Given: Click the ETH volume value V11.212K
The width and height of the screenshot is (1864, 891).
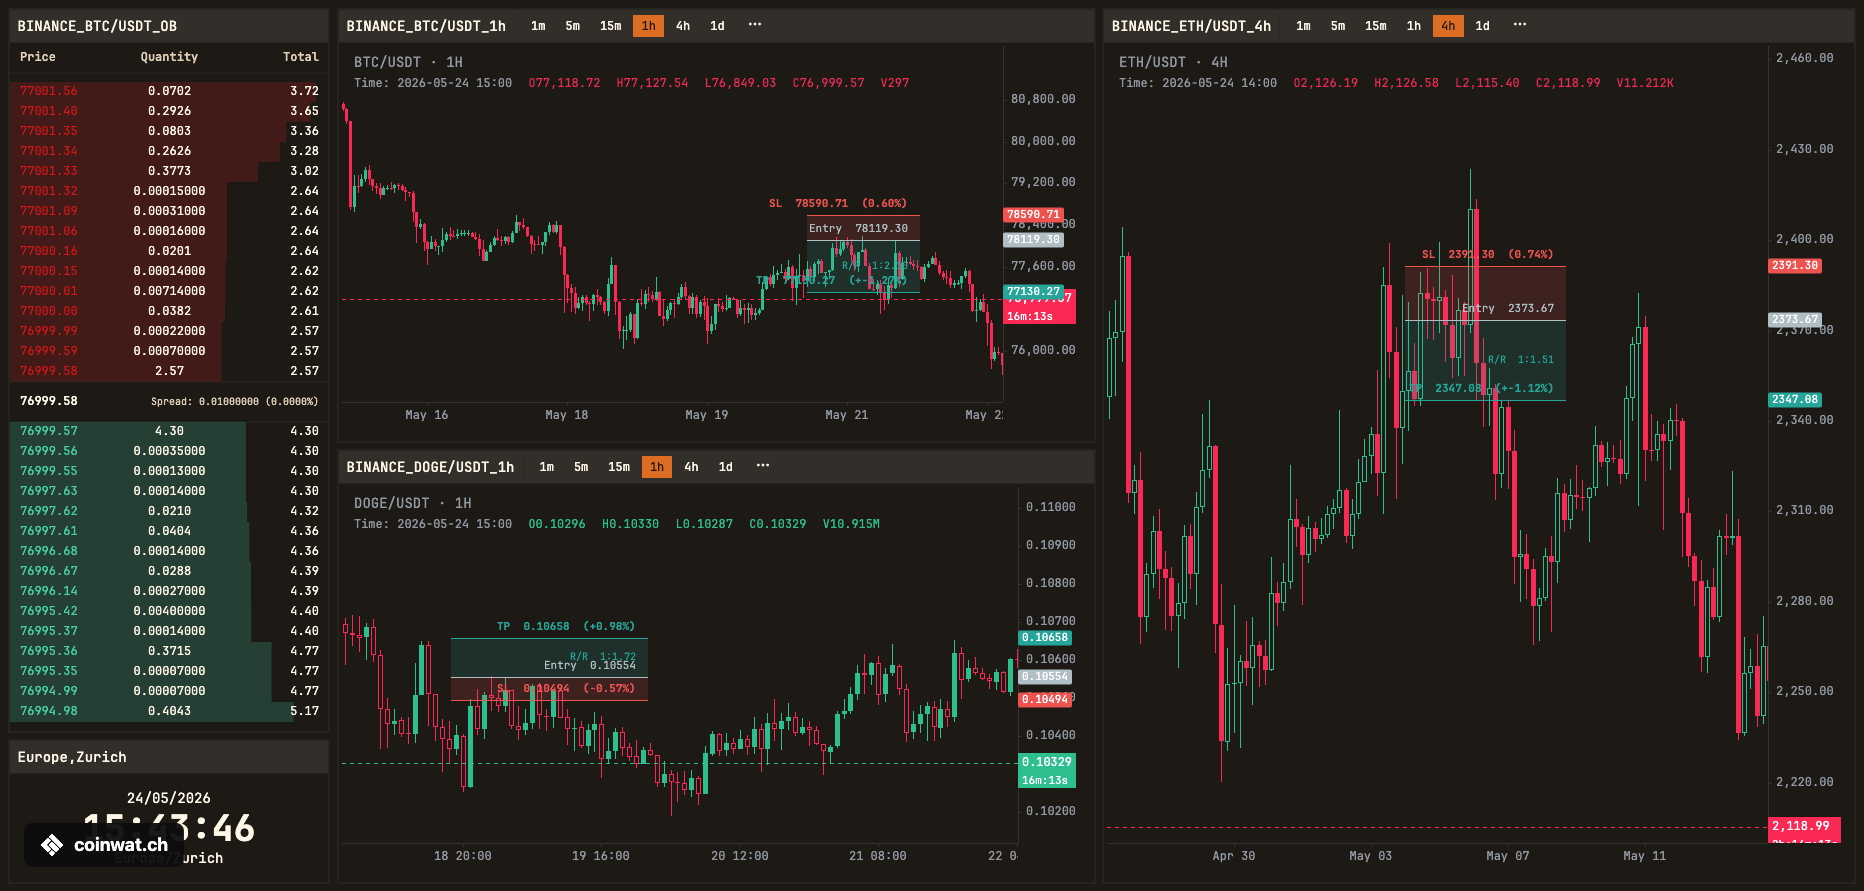Looking at the screenshot, I should 1645,83.
